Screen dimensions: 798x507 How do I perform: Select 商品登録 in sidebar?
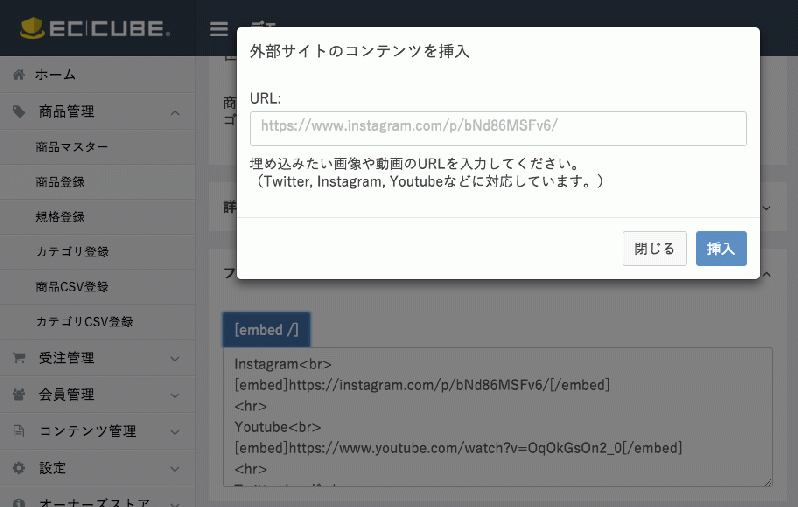coord(98,182)
